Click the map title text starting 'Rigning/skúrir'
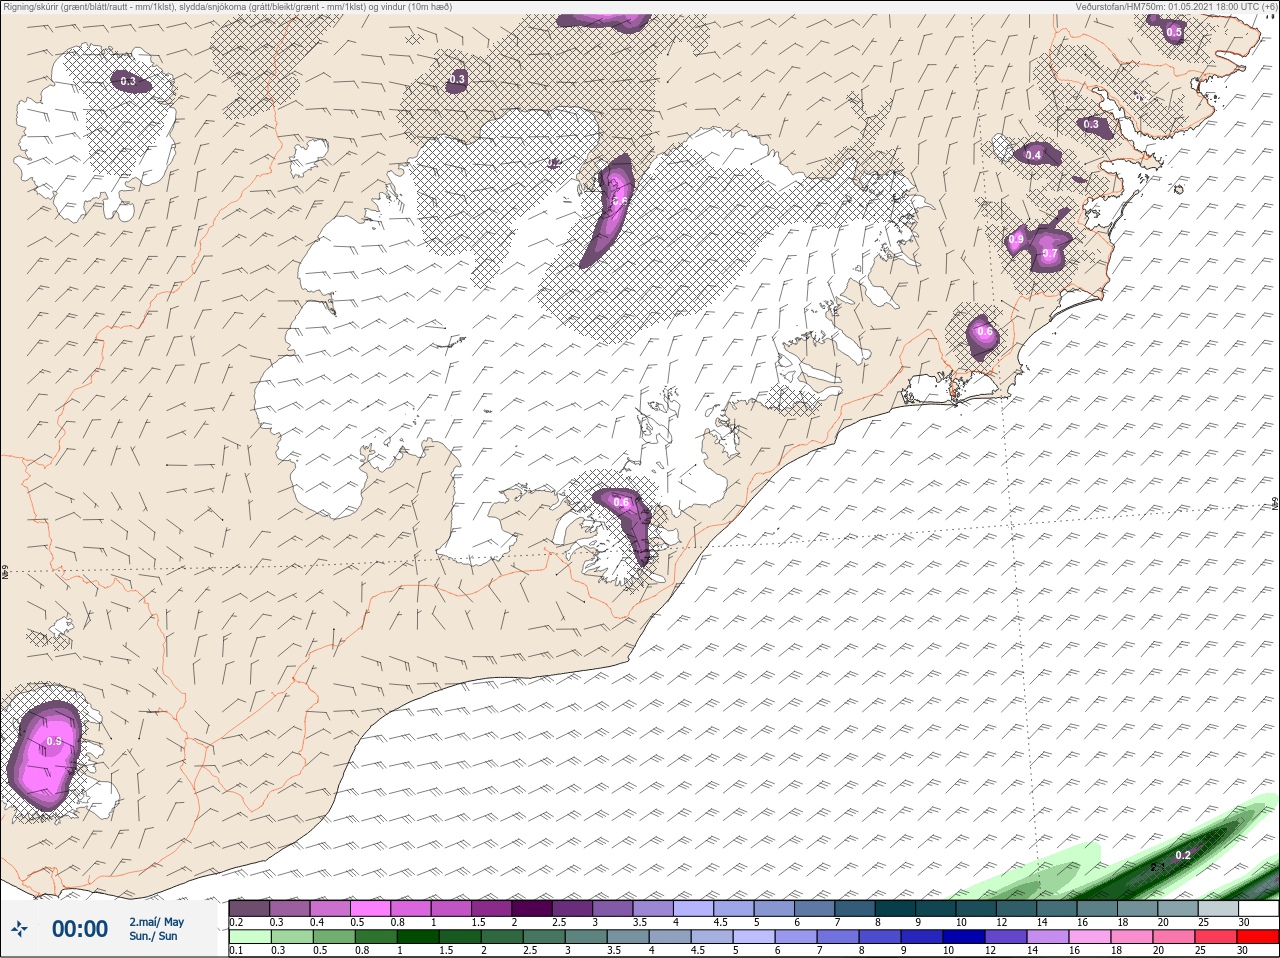 point(227,6)
